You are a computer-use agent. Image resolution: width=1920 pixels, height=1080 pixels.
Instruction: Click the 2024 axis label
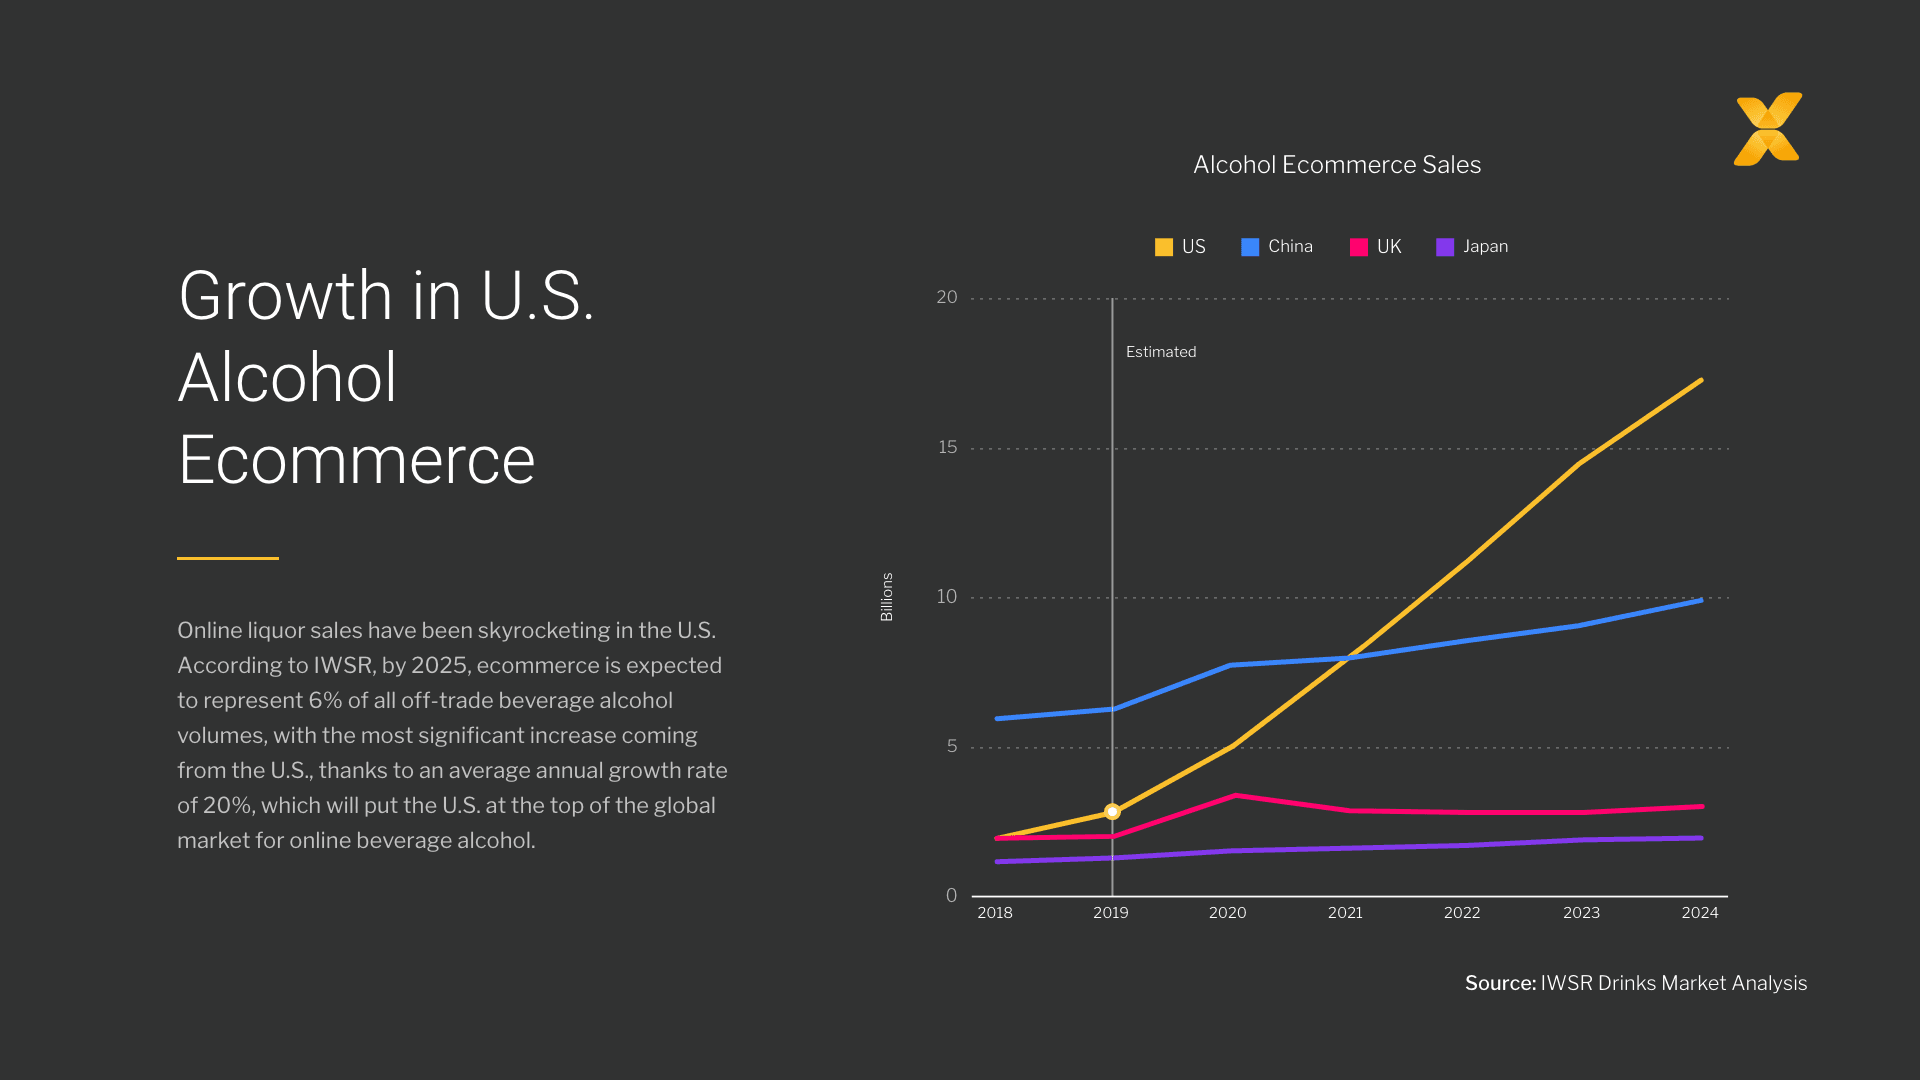click(x=1700, y=912)
